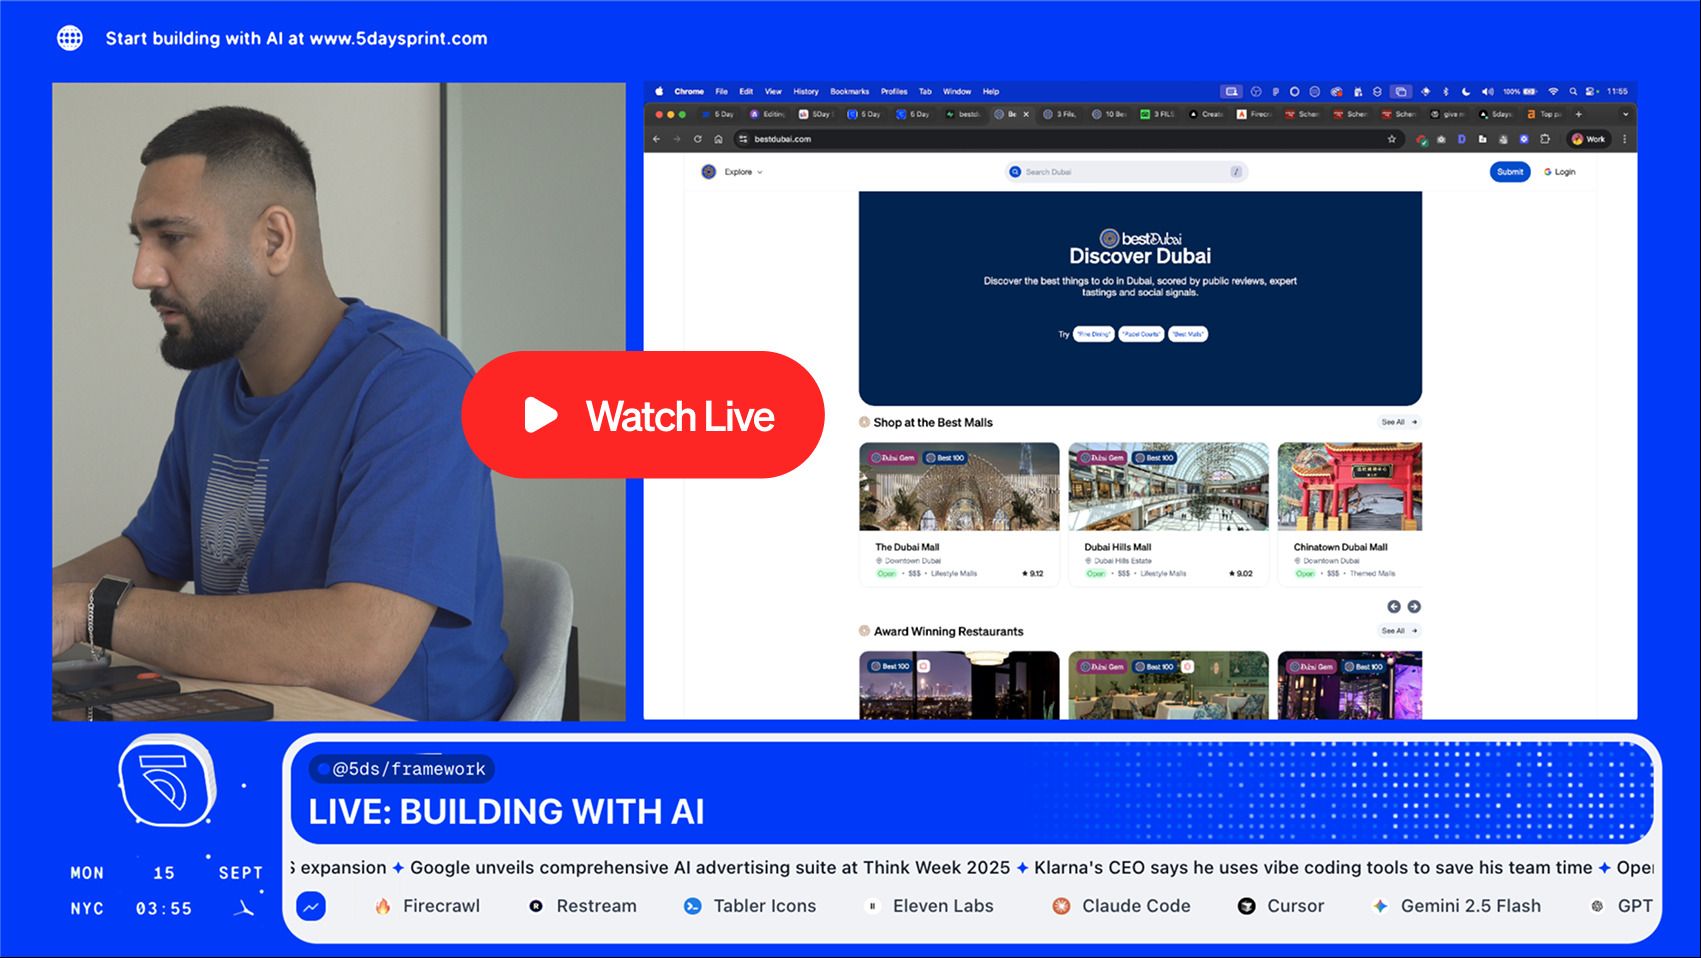
Task: Switch to the Editing browser tab
Action: coord(769,114)
